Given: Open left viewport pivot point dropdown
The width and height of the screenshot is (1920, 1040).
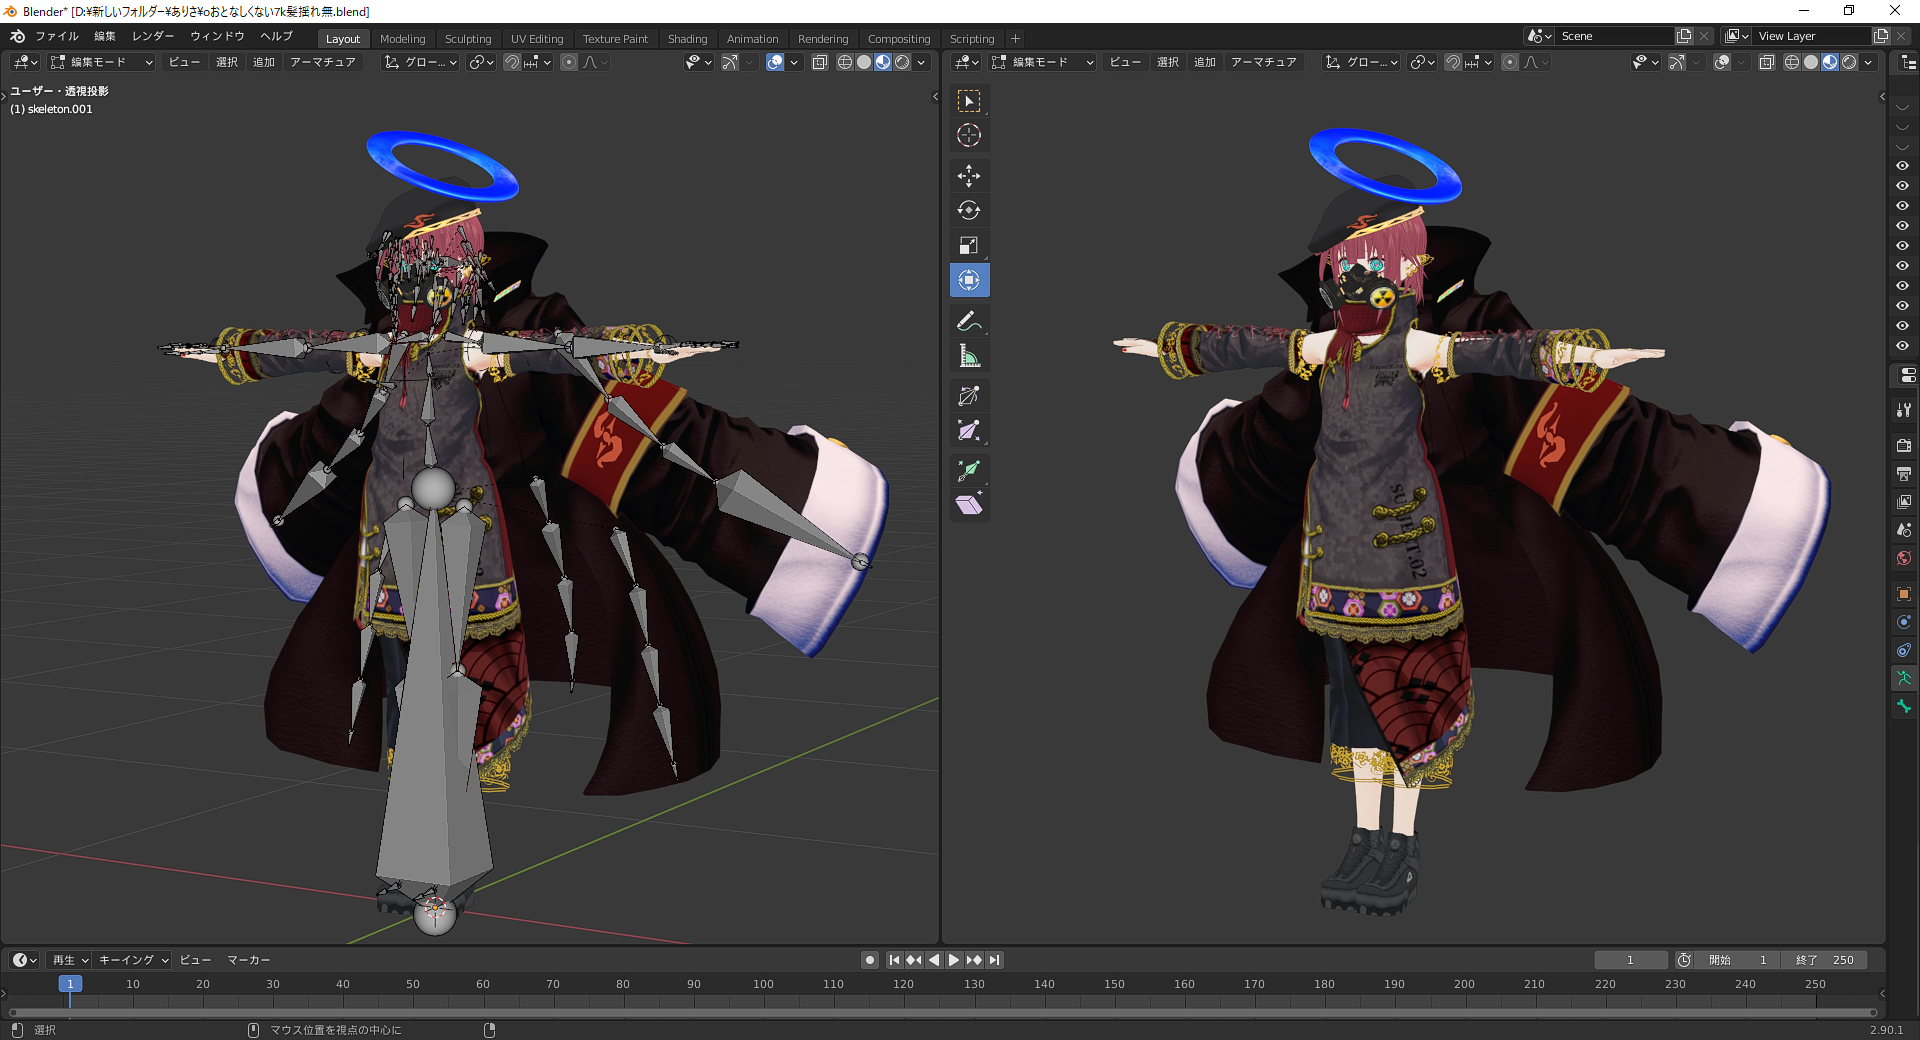Looking at the screenshot, I should pos(482,62).
